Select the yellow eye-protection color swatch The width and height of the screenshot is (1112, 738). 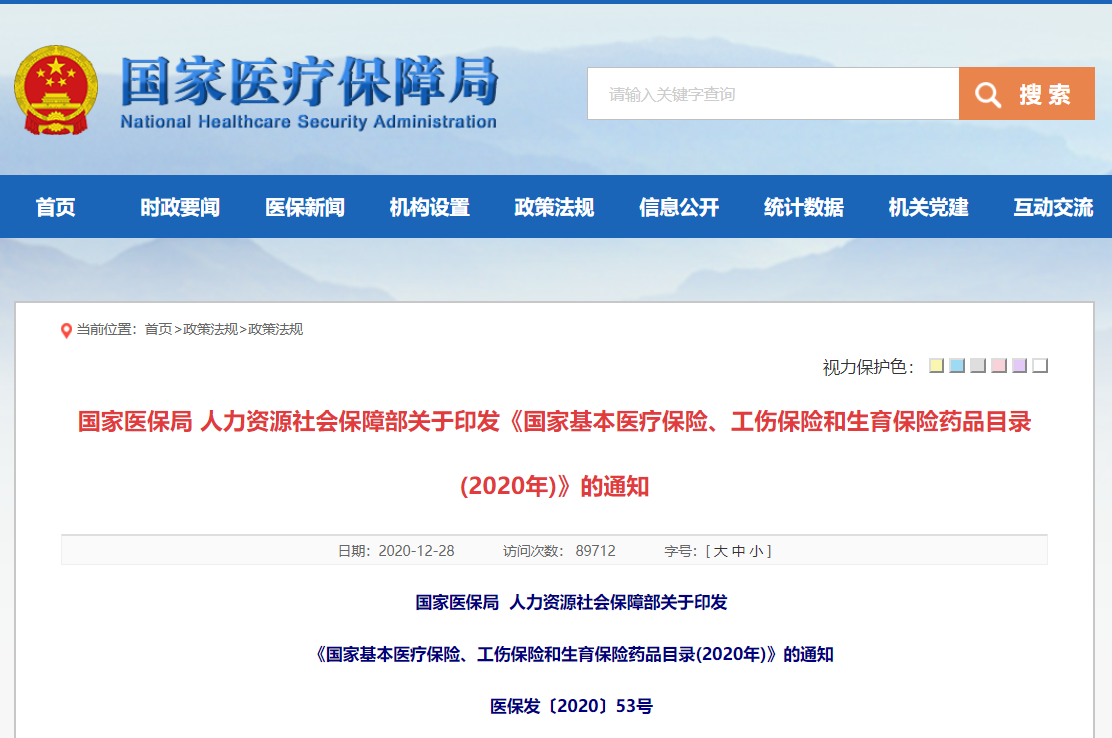[936, 366]
